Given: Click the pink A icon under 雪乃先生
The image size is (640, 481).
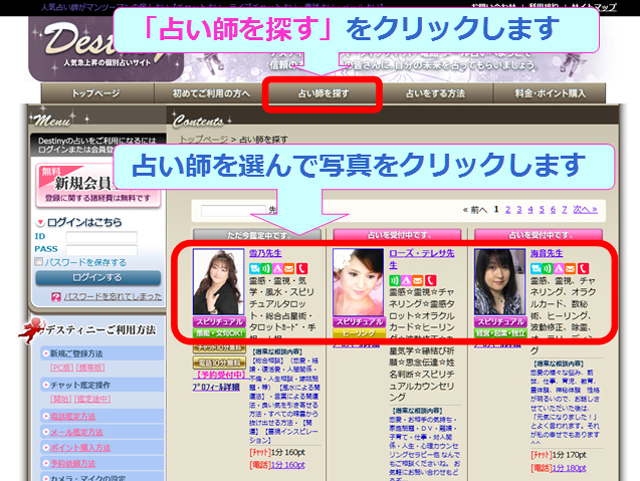Looking at the screenshot, I should 278,269.
